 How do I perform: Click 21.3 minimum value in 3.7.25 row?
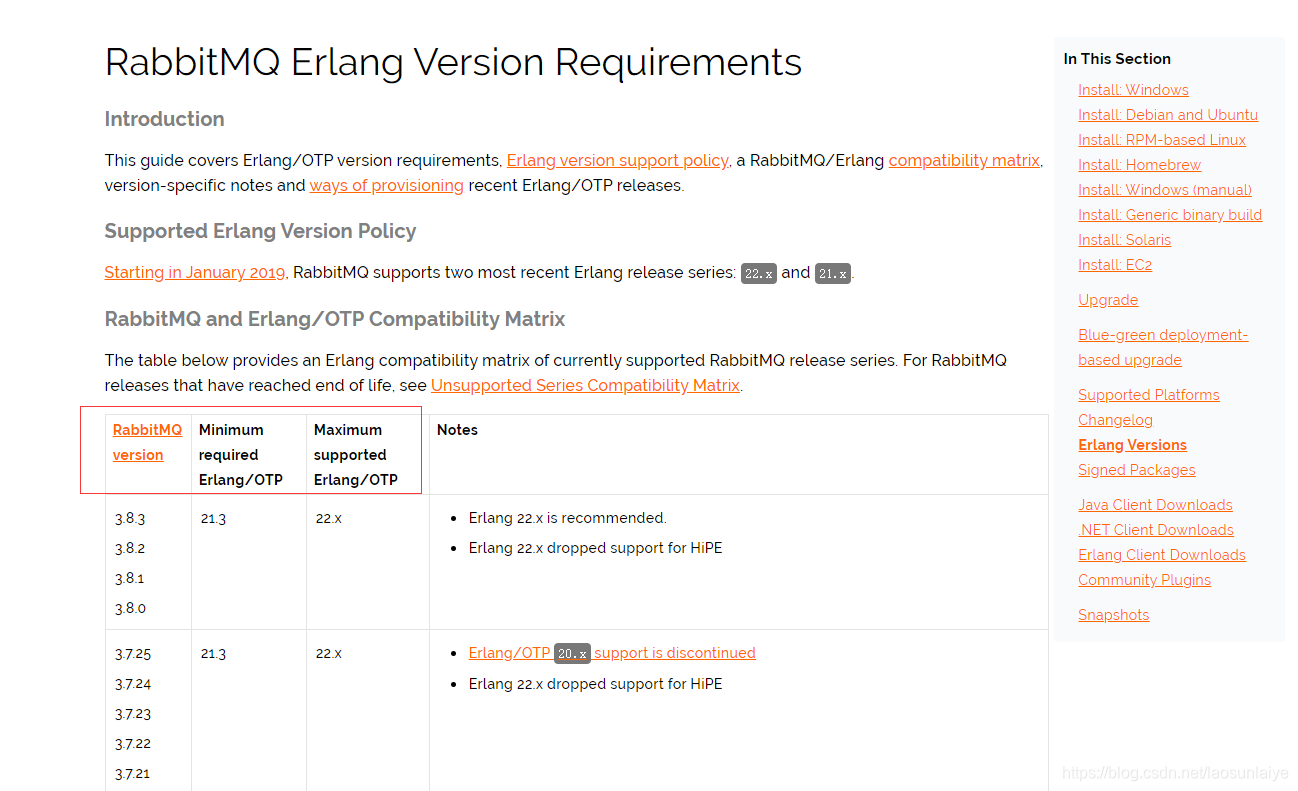tap(213, 653)
